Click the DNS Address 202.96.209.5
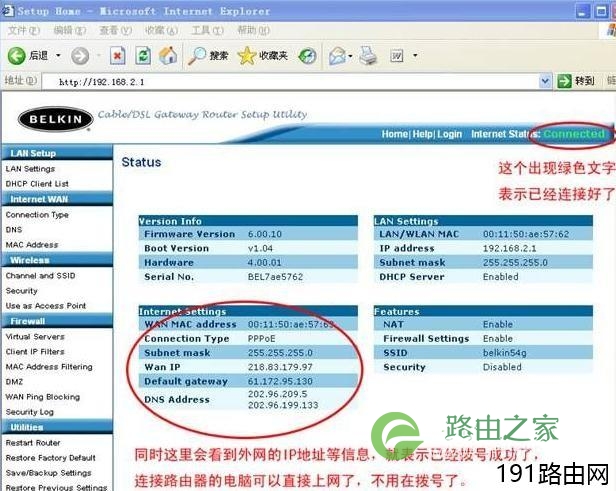 (277, 394)
